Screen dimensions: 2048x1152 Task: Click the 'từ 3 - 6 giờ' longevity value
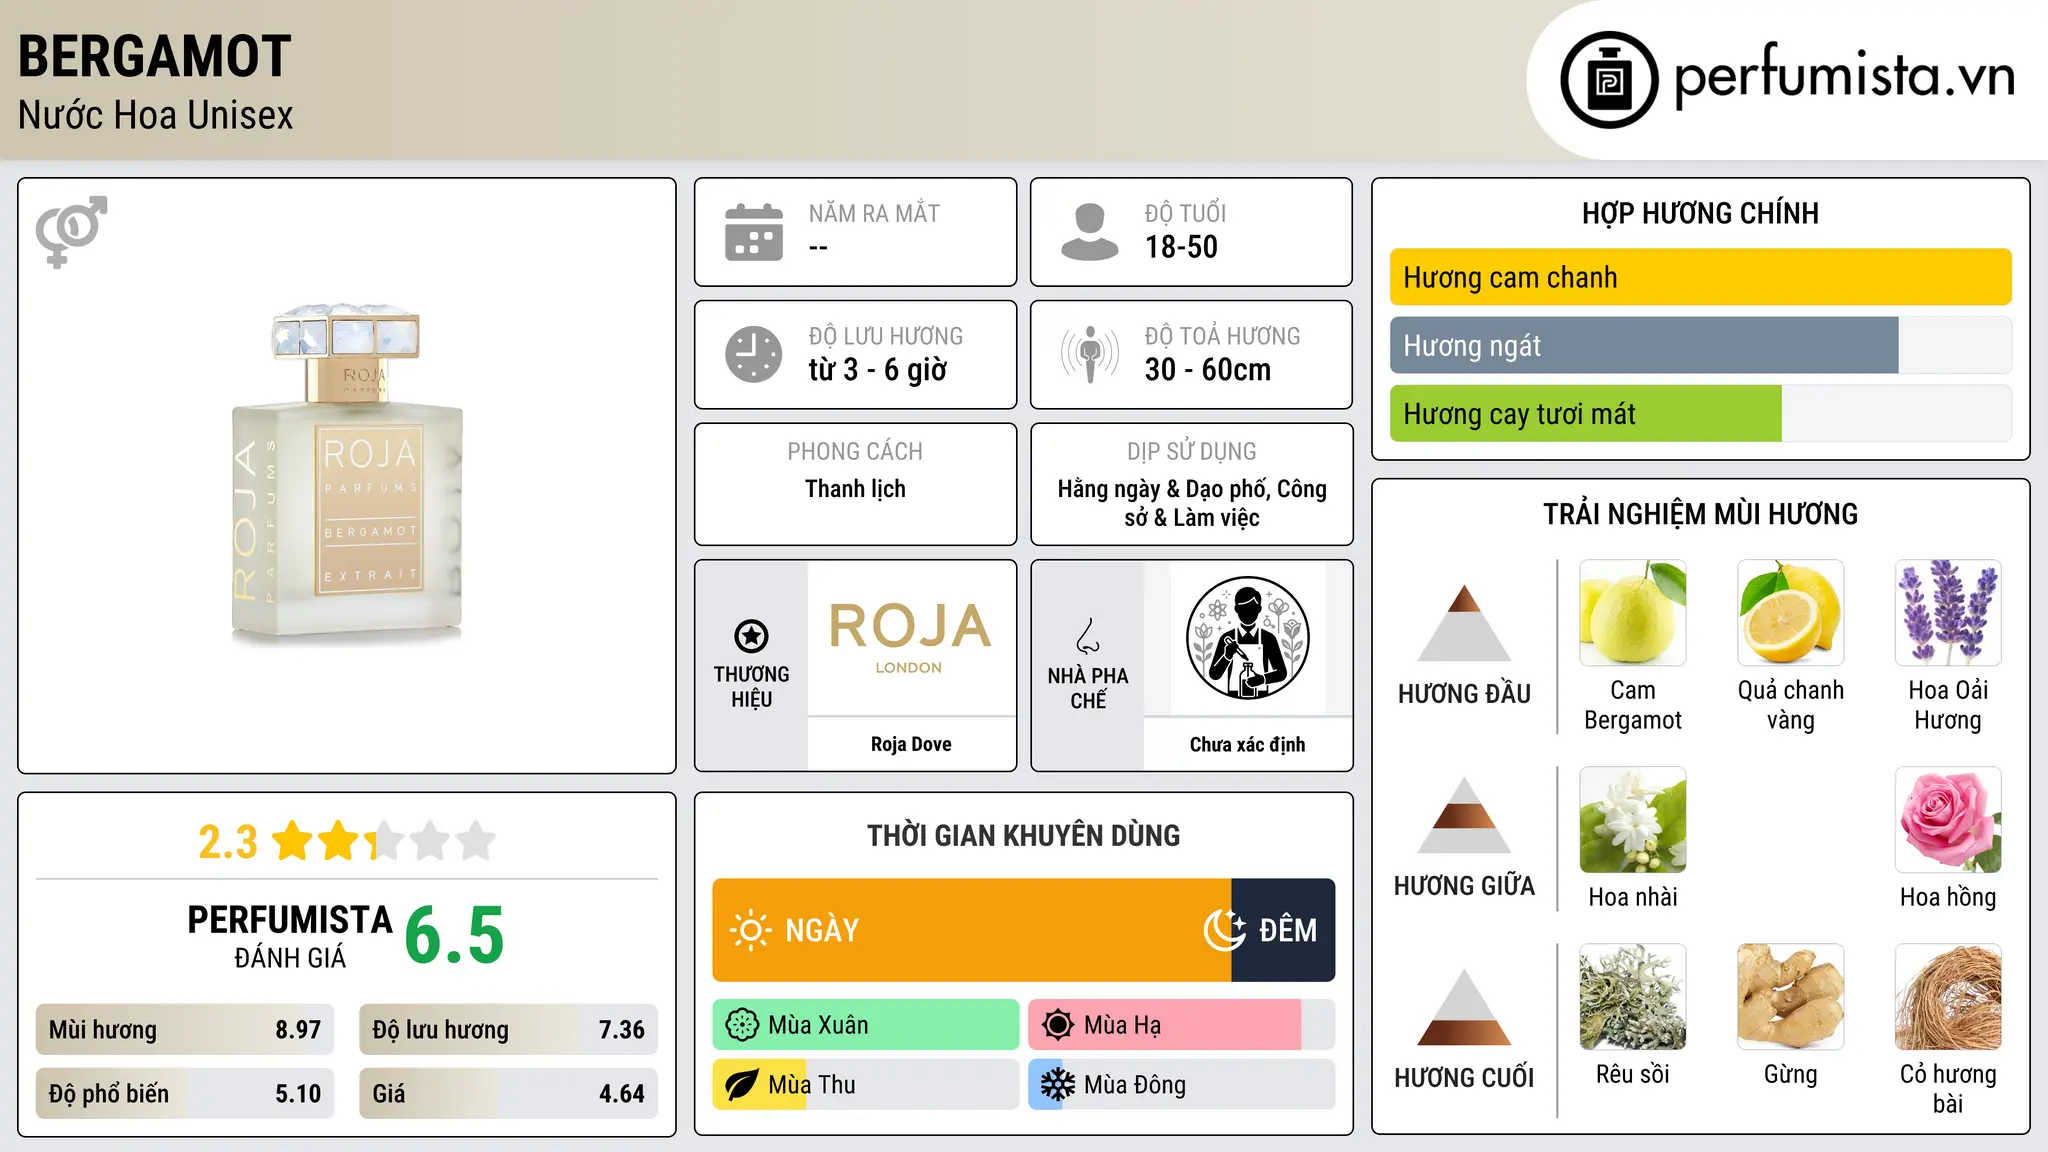[x=877, y=370]
